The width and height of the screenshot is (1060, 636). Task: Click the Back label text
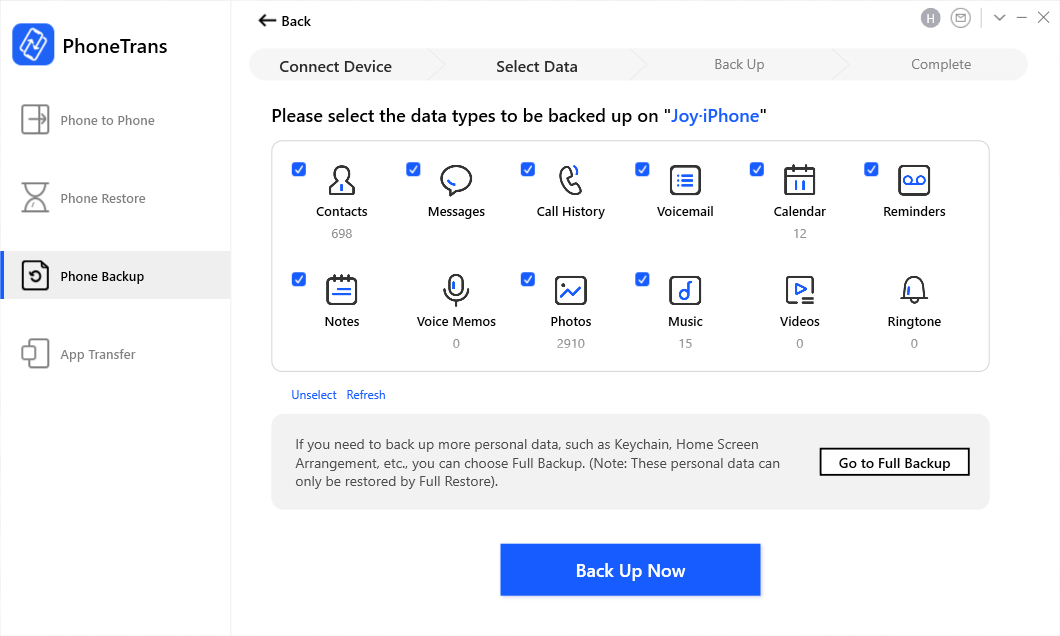[296, 21]
